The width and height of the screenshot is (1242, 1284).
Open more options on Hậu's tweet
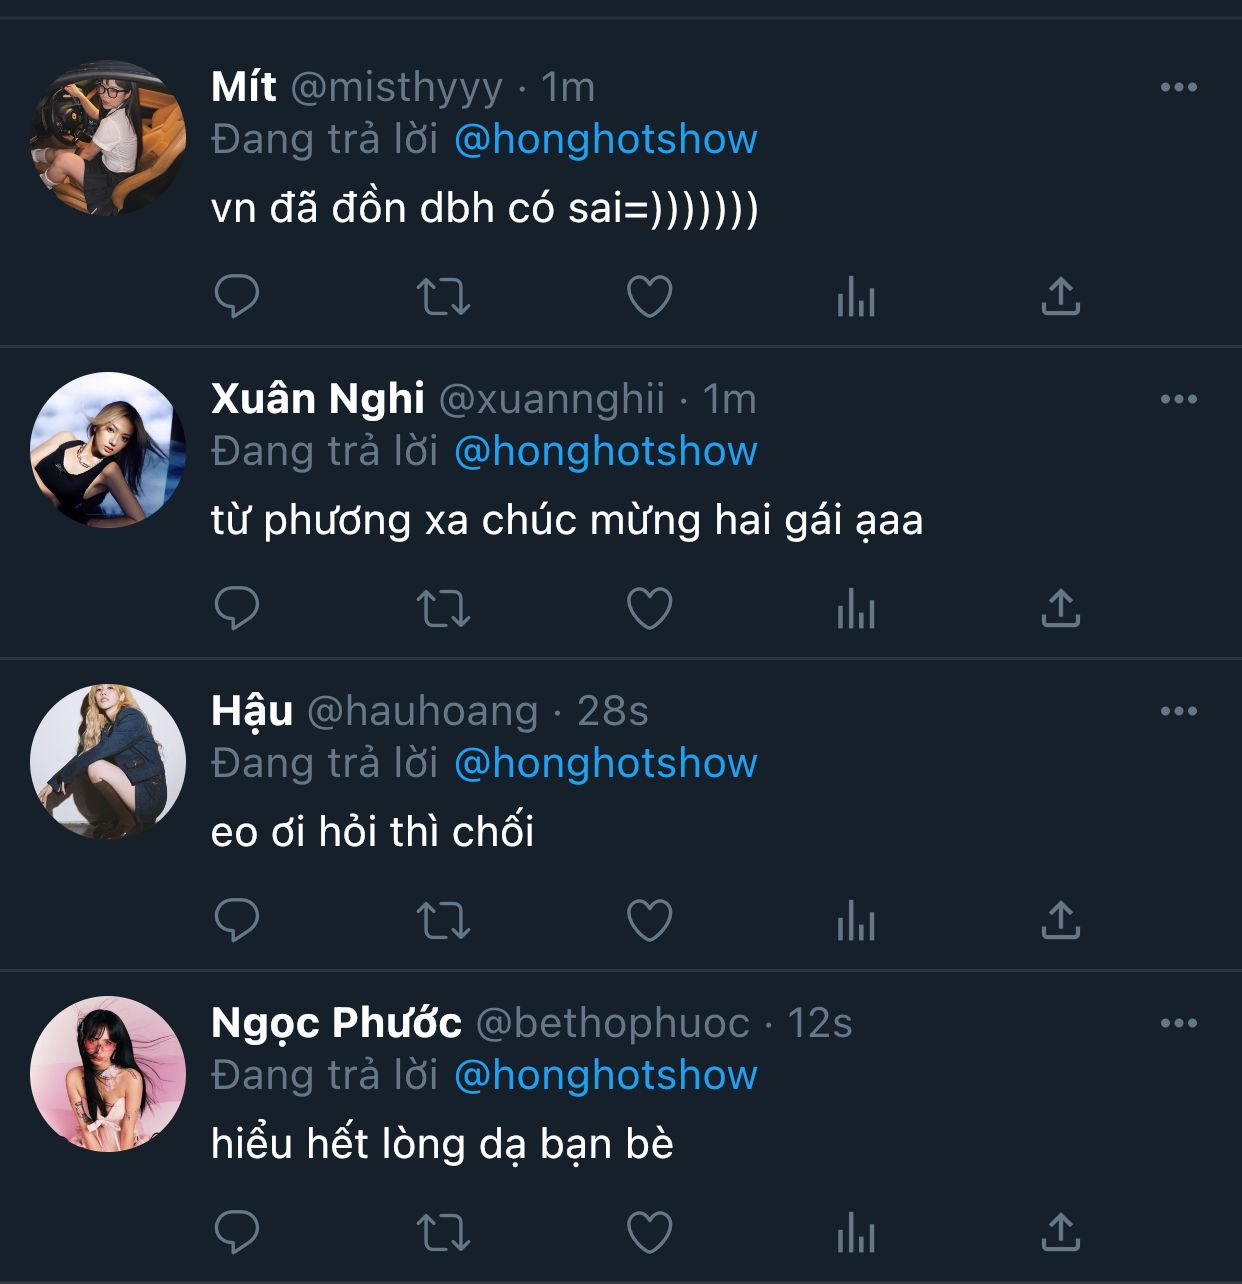tap(1179, 712)
